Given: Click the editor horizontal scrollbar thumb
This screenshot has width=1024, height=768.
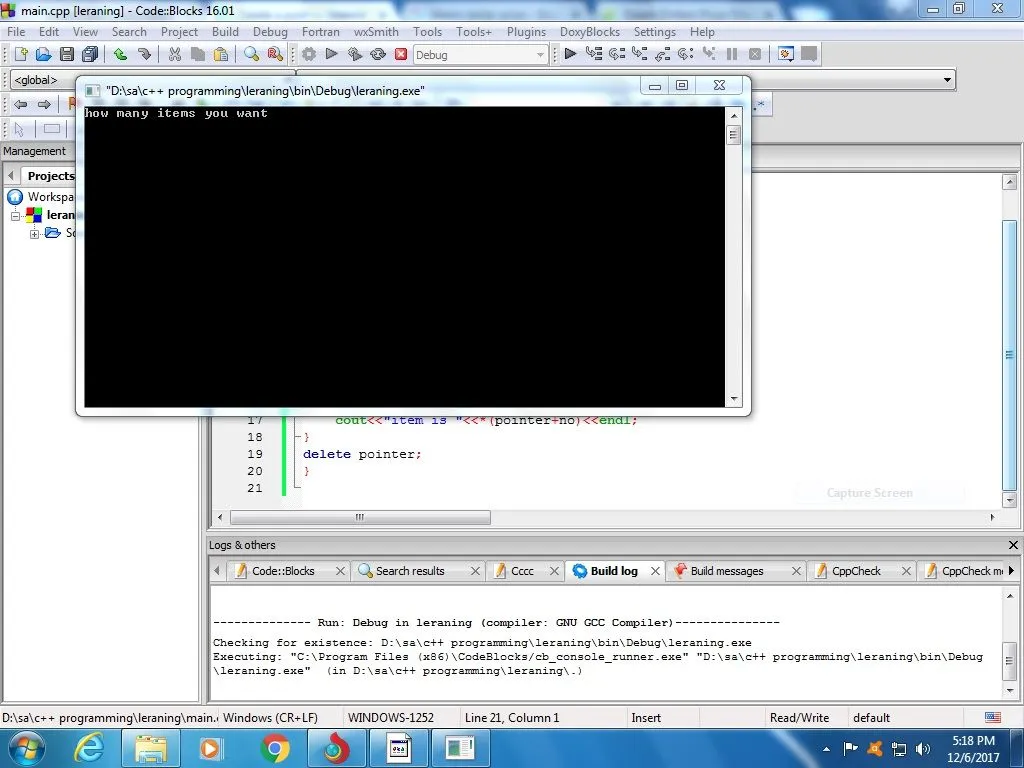Looking at the screenshot, I should coord(360,517).
